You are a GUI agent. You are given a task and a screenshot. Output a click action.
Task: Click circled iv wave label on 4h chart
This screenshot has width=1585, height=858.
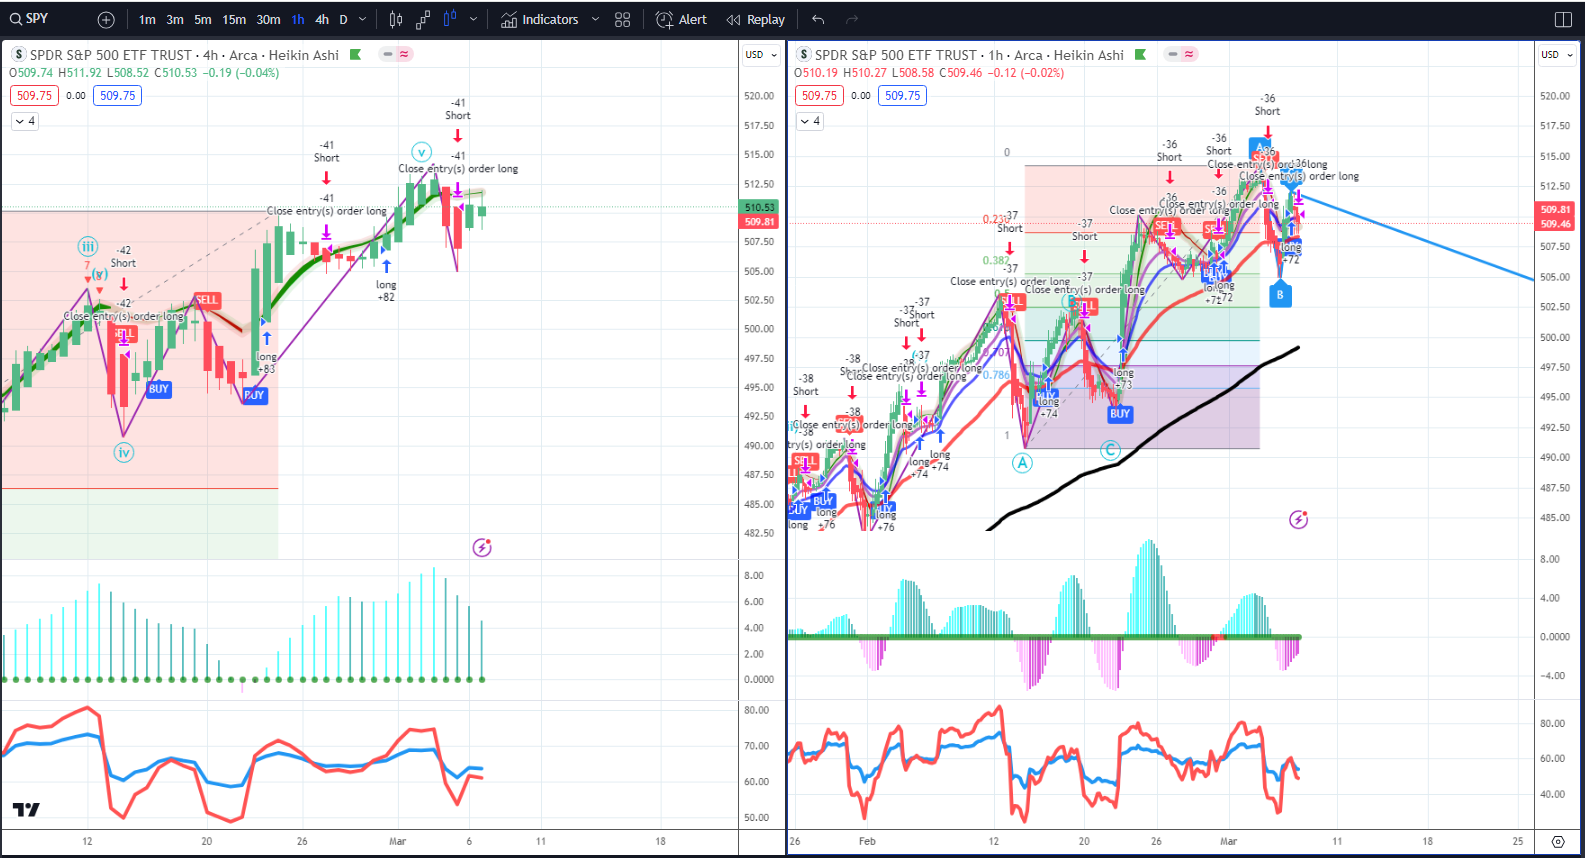(123, 453)
